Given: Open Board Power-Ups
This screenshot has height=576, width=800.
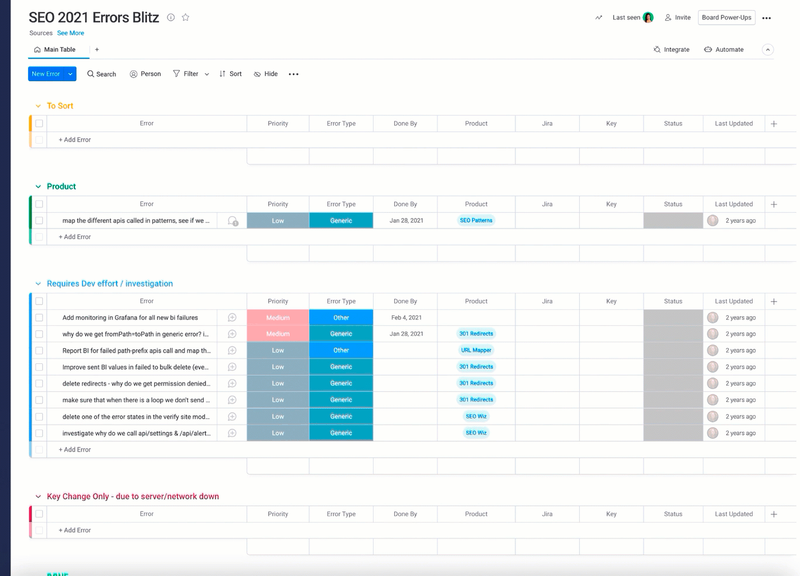Looking at the screenshot, I should coord(727,17).
